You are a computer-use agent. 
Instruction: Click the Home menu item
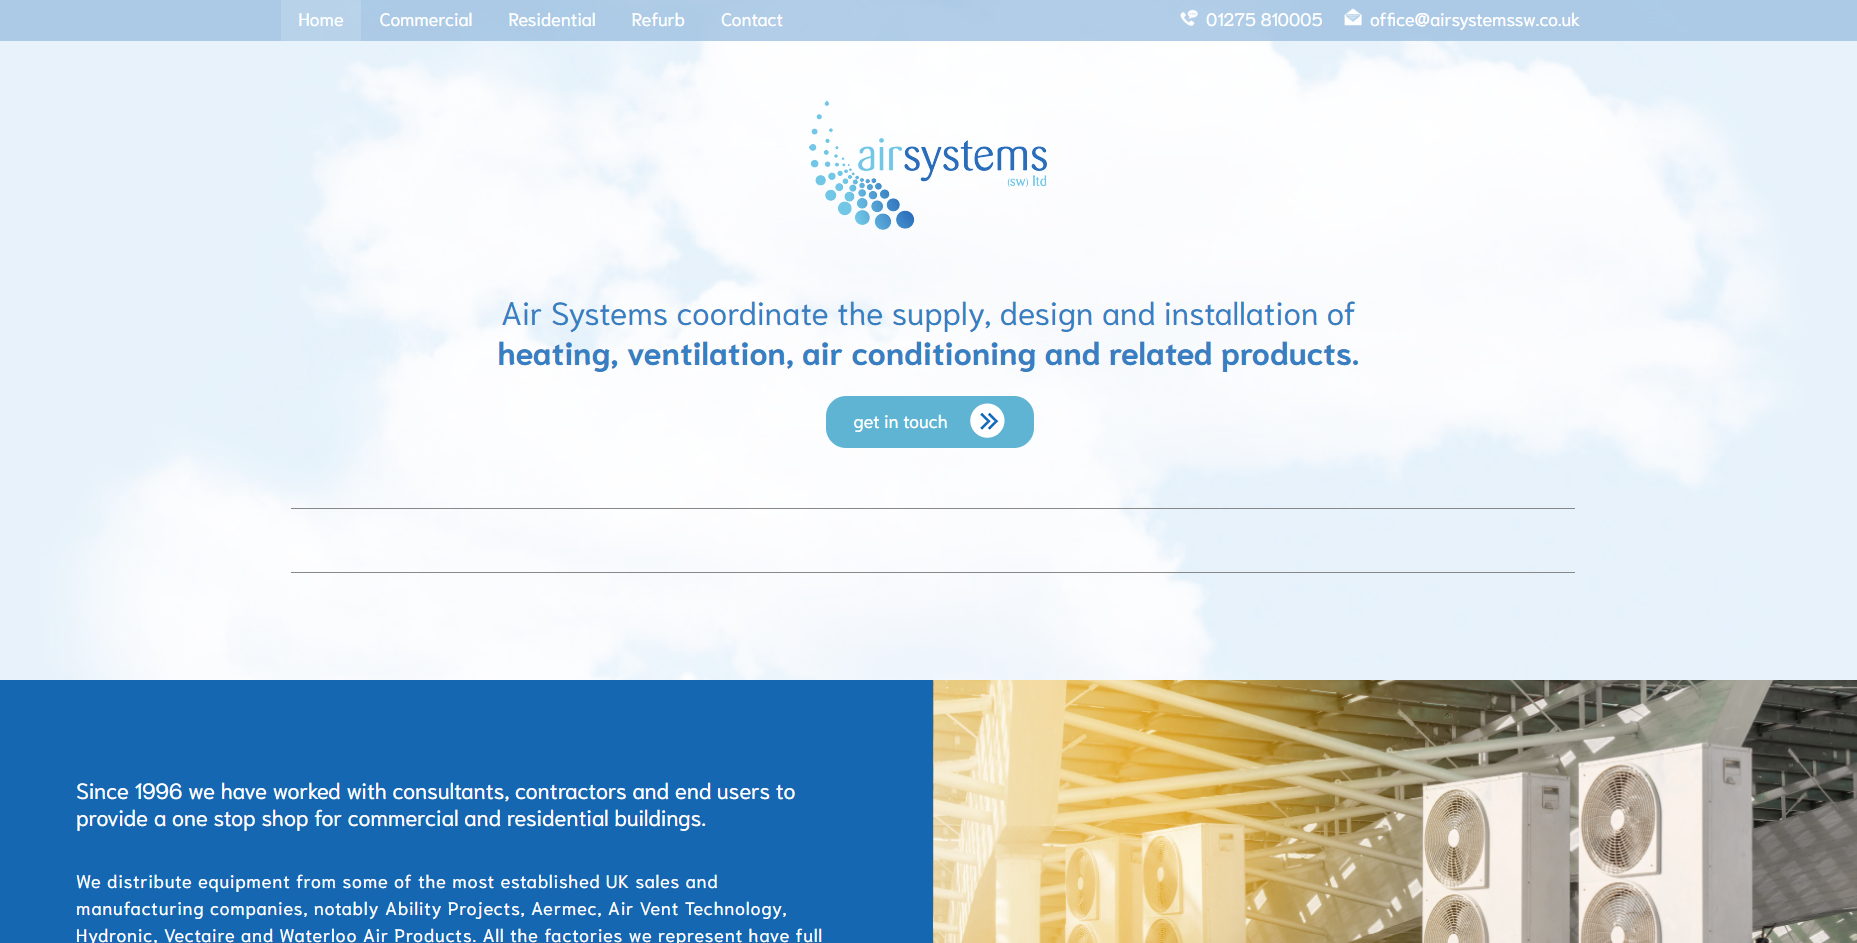tap(320, 20)
